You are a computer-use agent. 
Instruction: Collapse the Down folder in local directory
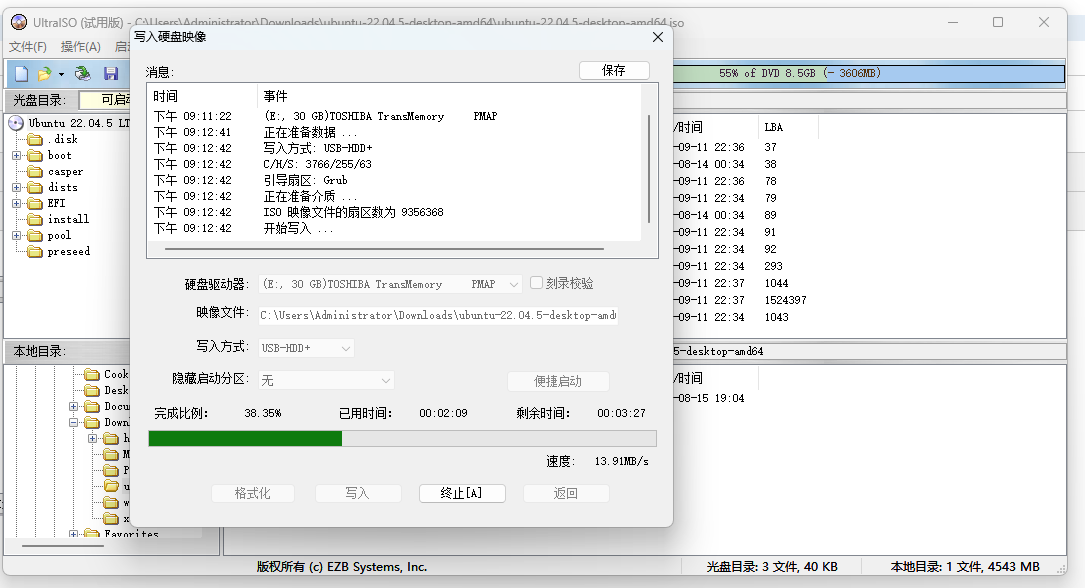(x=73, y=422)
